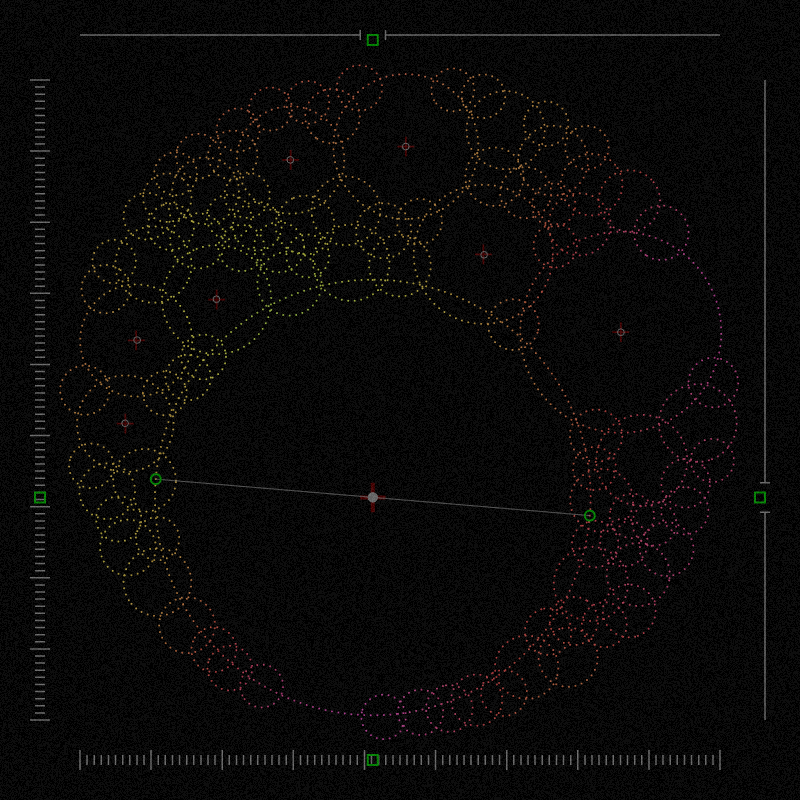
Task: Select the rightmost small red crosshair marker
Action: tap(621, 332)
